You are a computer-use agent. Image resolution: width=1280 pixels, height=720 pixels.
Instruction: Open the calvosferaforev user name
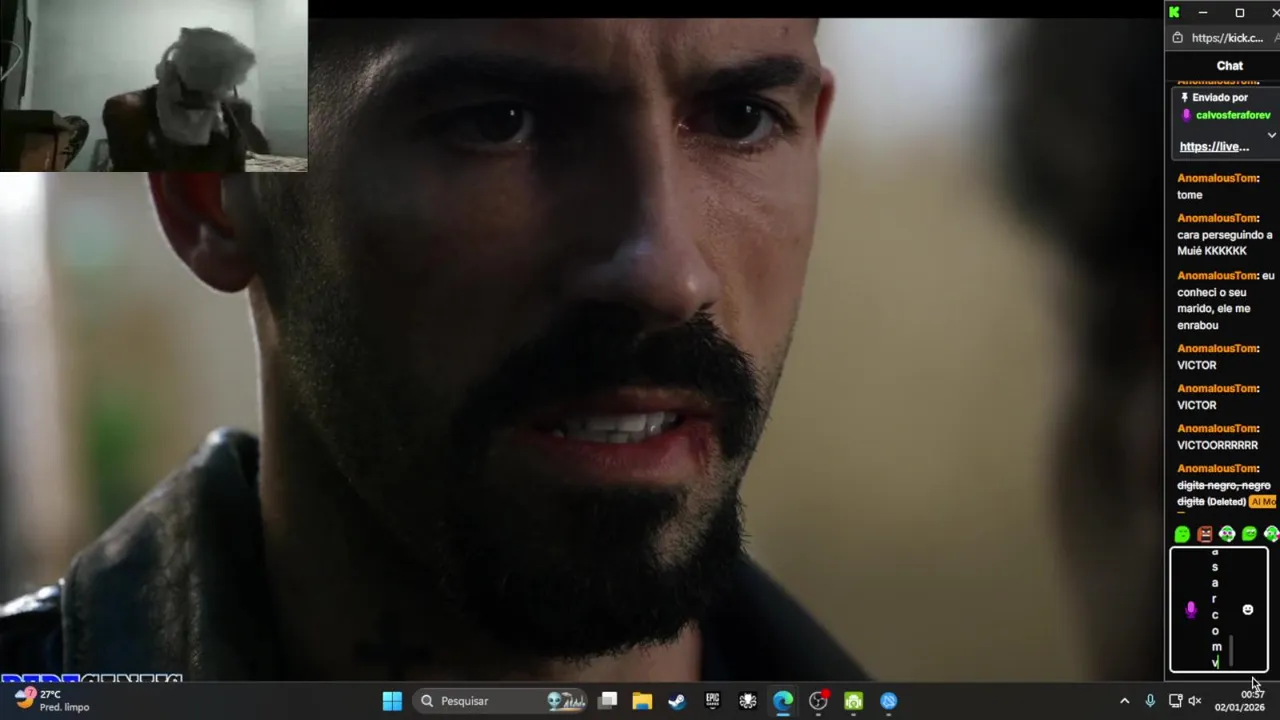coord(1233,115)
